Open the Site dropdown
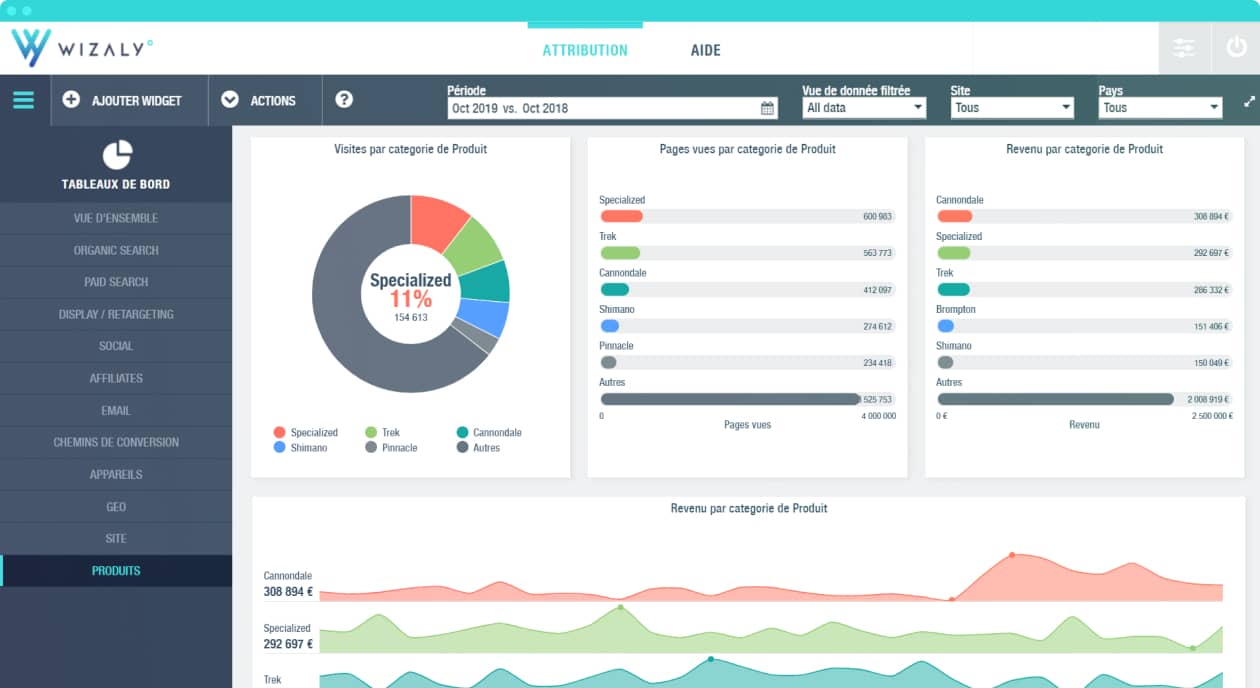 click(1012, 108)
